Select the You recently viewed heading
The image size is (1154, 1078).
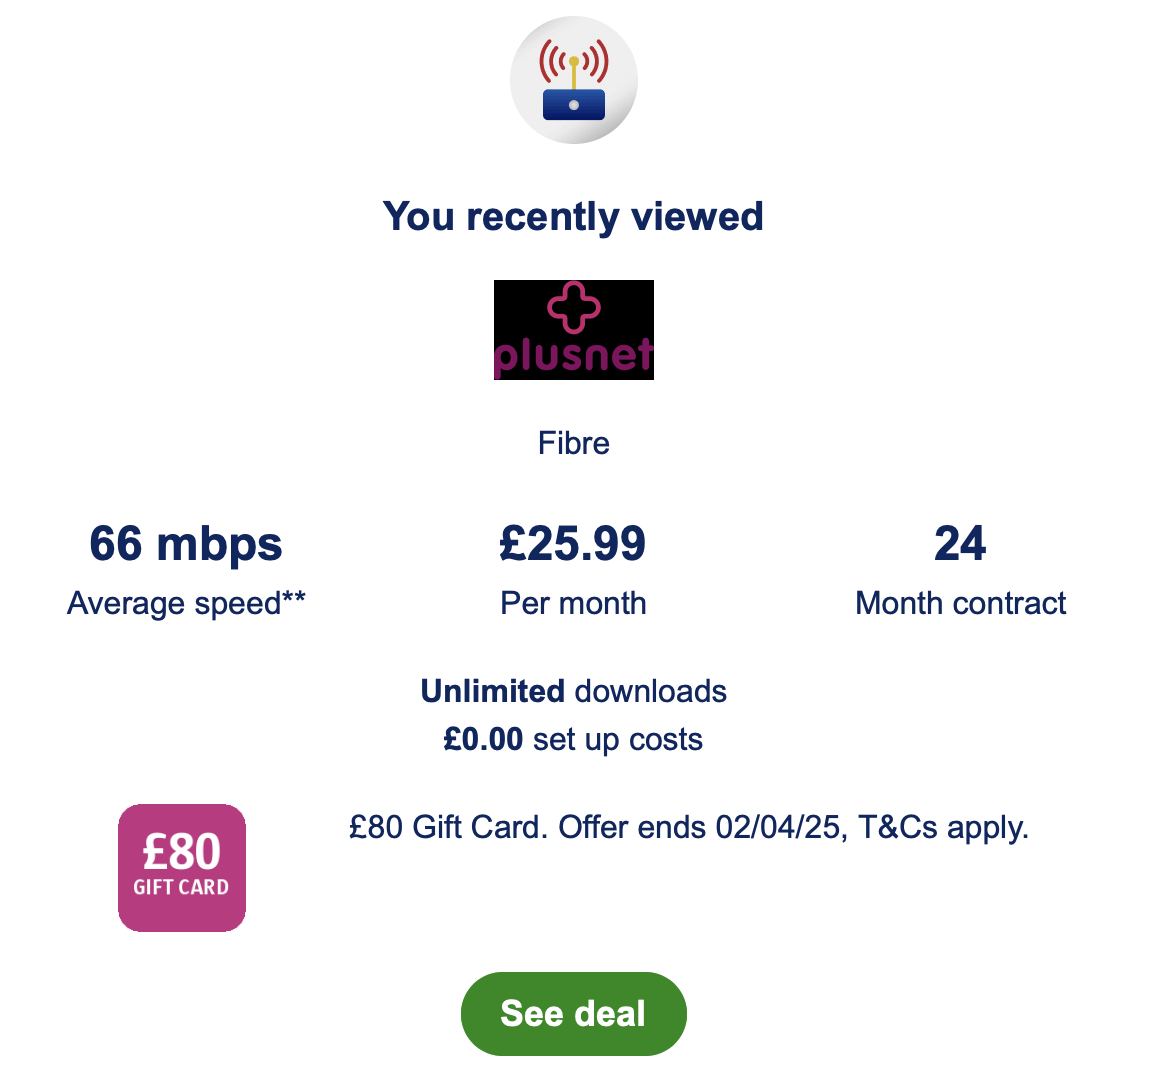point(573,215)
